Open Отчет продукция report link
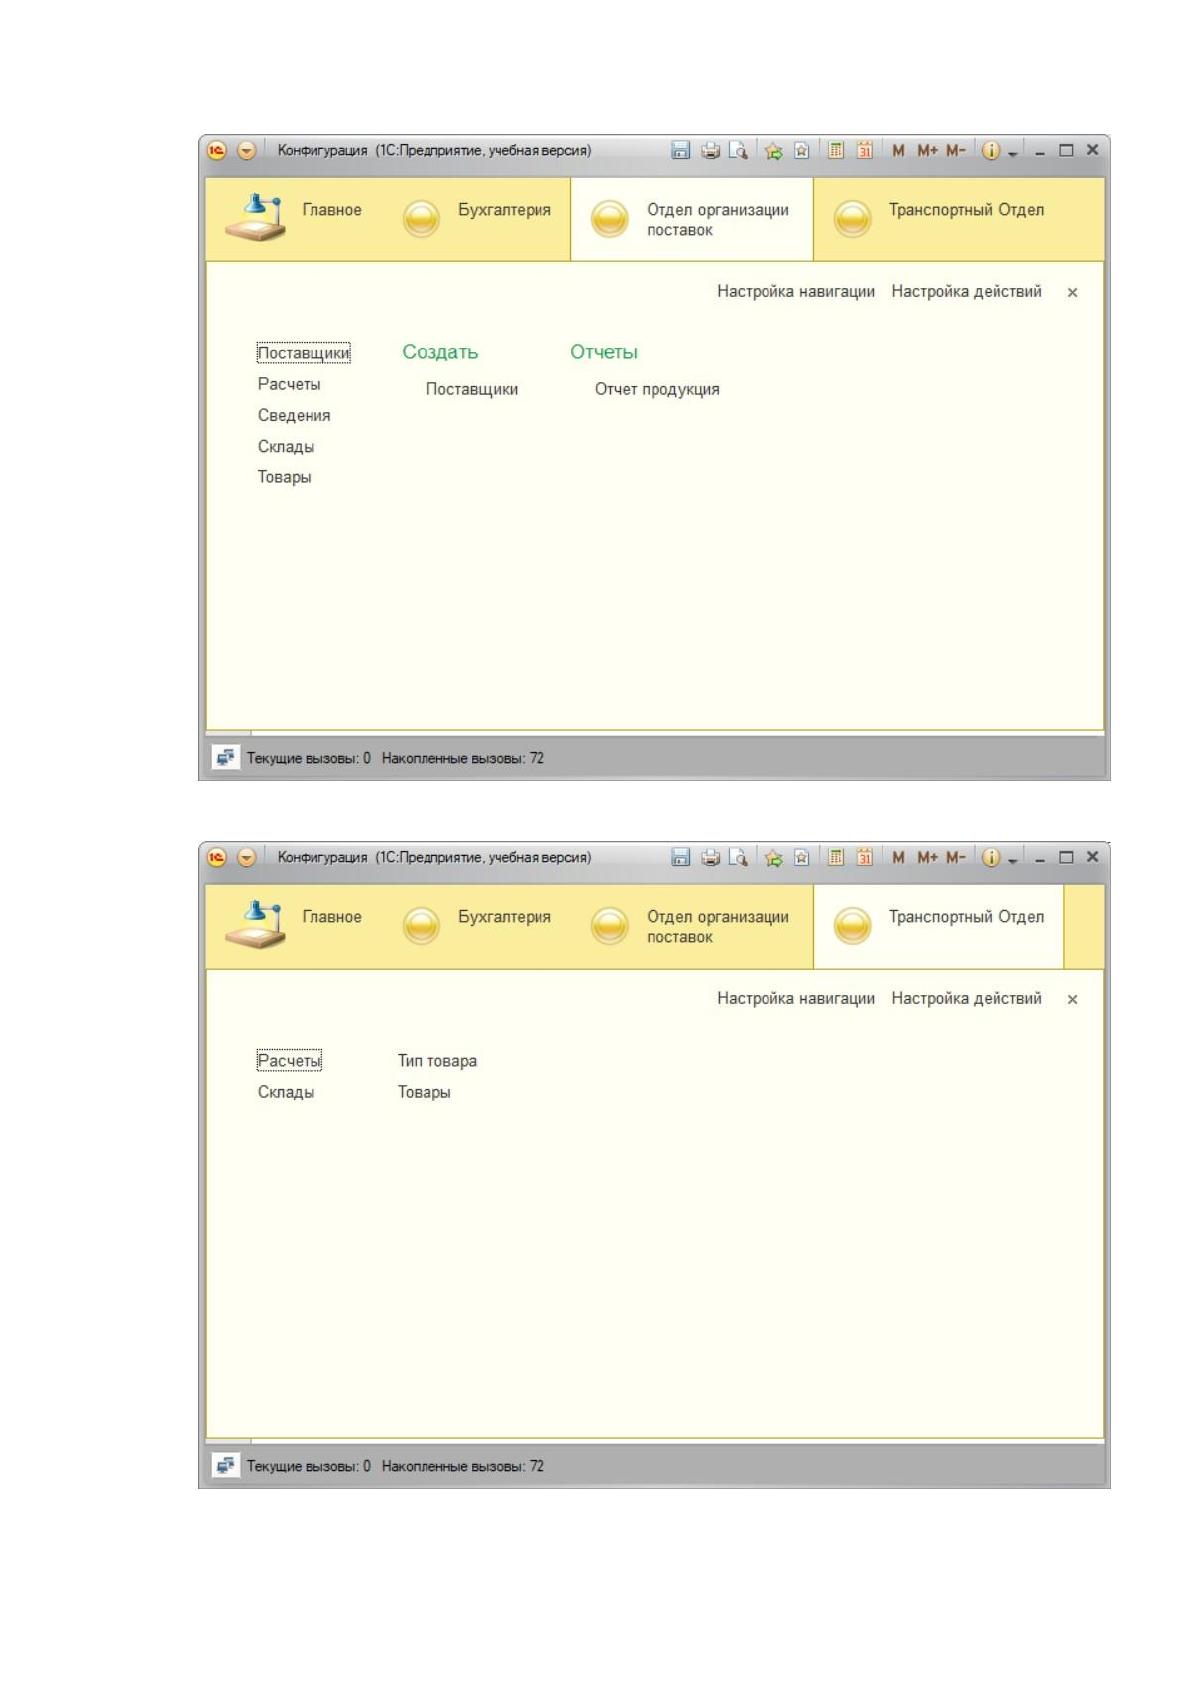The image size is (1191, 1684). pyautogui.click(x=657, y=389)
